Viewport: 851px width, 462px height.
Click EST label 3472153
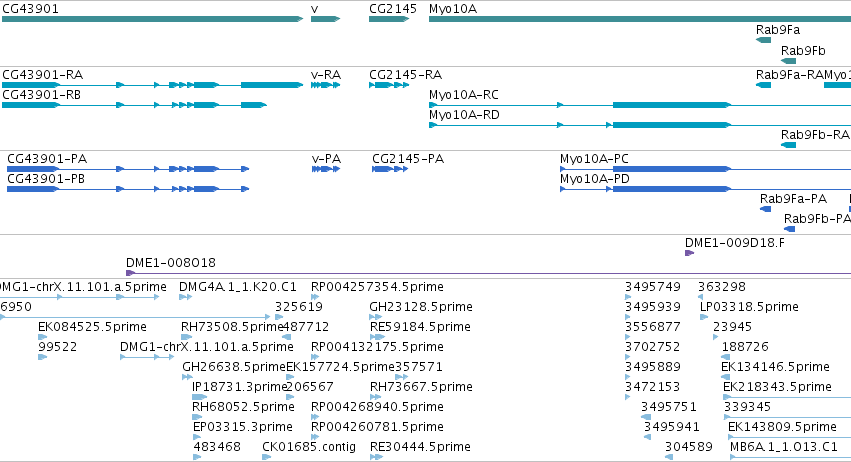tap(652, 387)
